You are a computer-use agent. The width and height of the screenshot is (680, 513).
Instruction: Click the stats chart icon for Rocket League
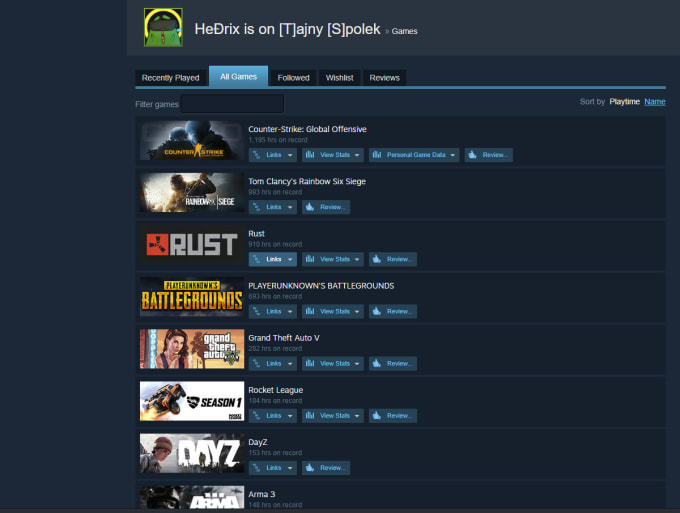[310, 415]
